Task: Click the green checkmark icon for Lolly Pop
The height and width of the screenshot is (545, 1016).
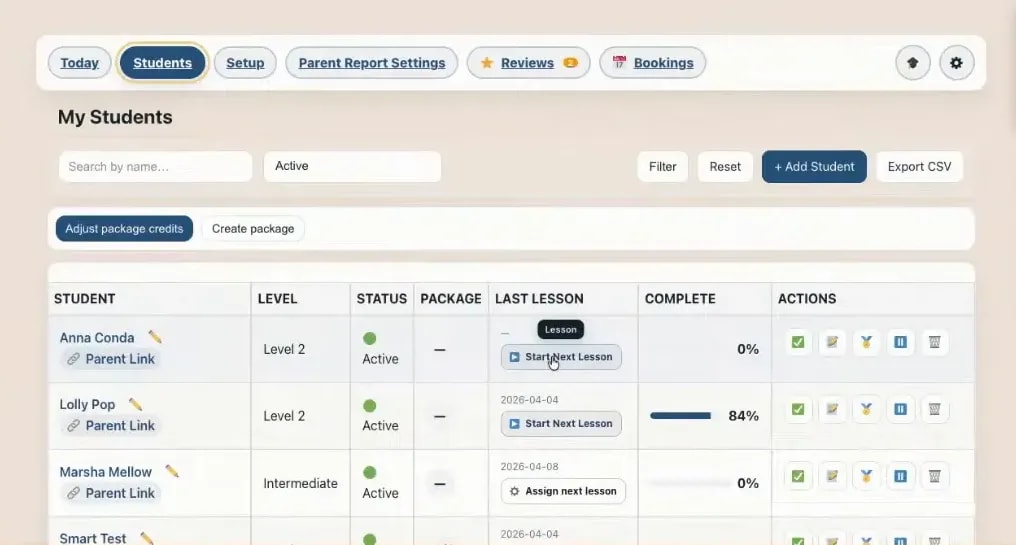Action: tap(798, 410)
